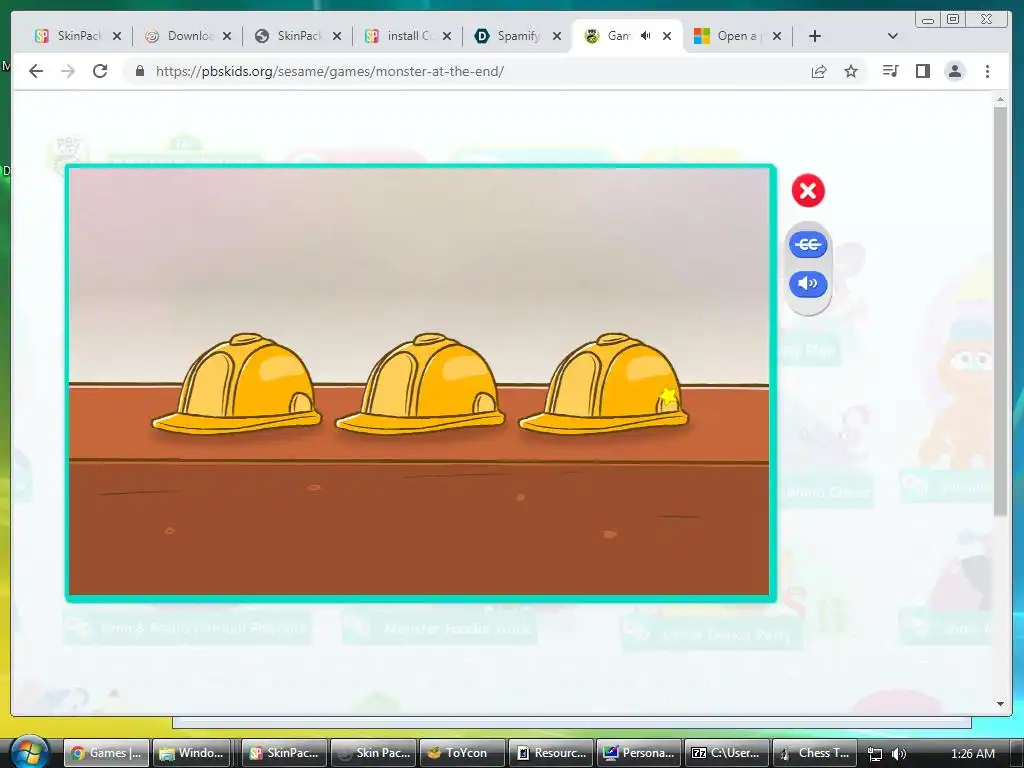The height and width of the screenshot is (768, 1024).
Task: Click the page scrollbar up arrow
Action: (x=1000, y=100)
